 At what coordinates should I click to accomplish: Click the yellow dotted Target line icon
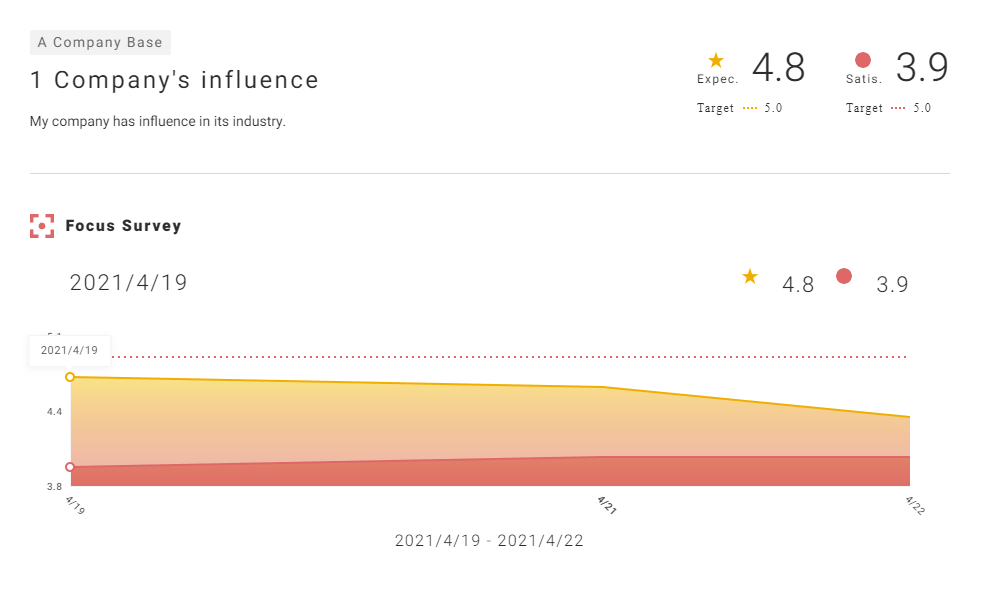[751, 108]
